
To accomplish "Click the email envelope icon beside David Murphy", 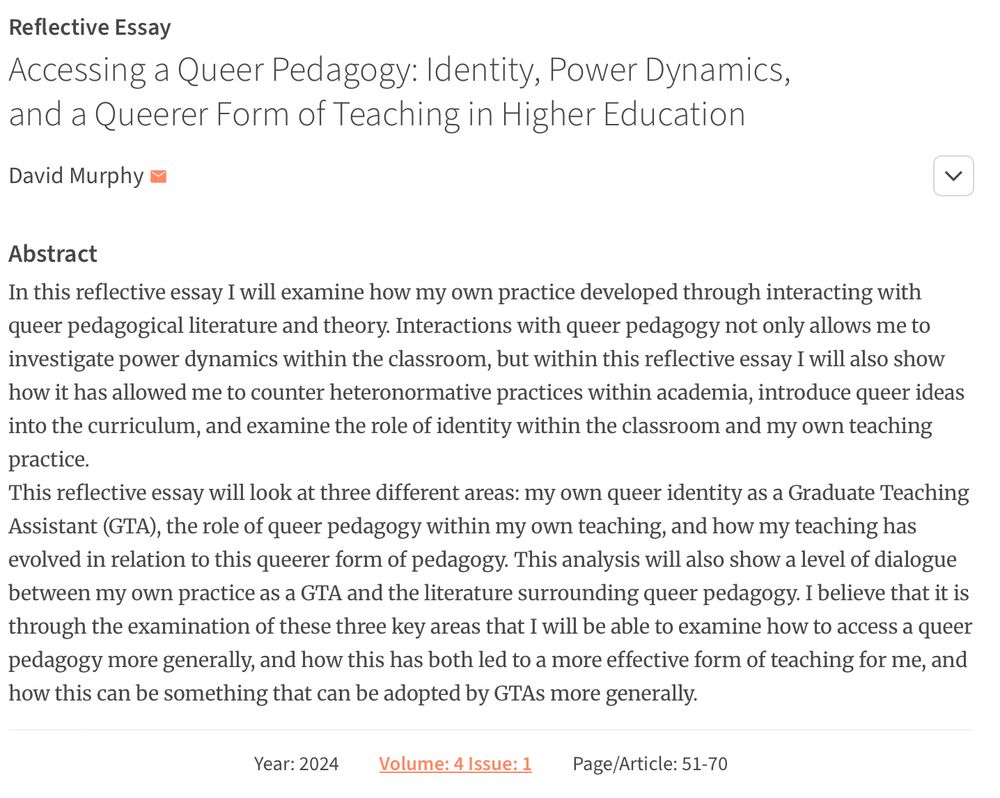I will coord(158,177).
